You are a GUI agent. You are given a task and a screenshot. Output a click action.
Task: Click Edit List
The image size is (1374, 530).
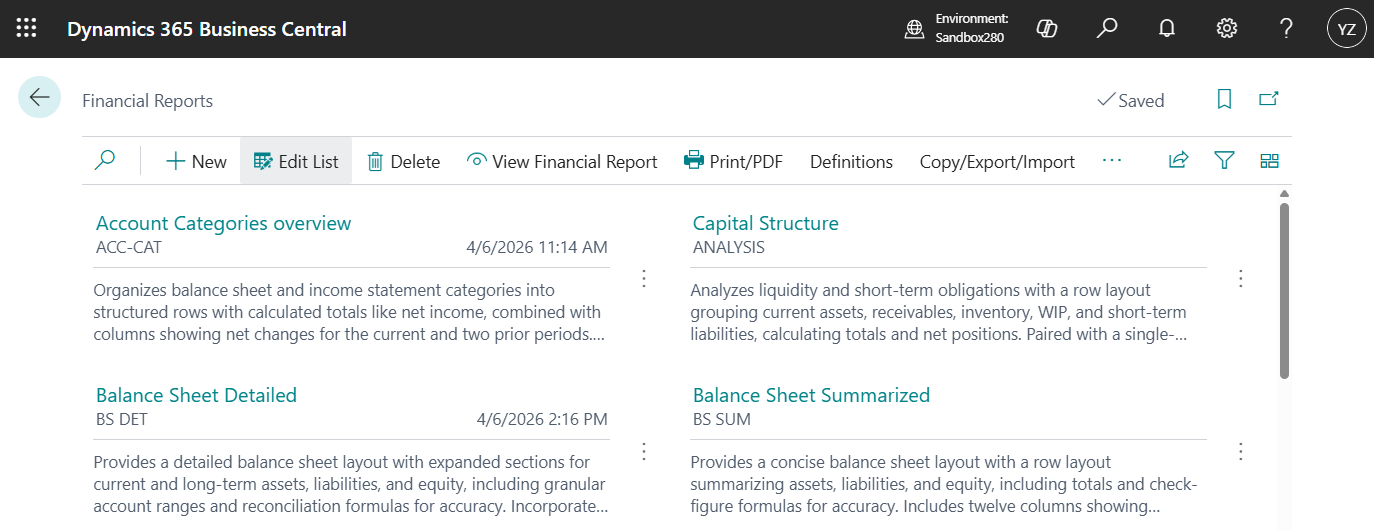296,161
